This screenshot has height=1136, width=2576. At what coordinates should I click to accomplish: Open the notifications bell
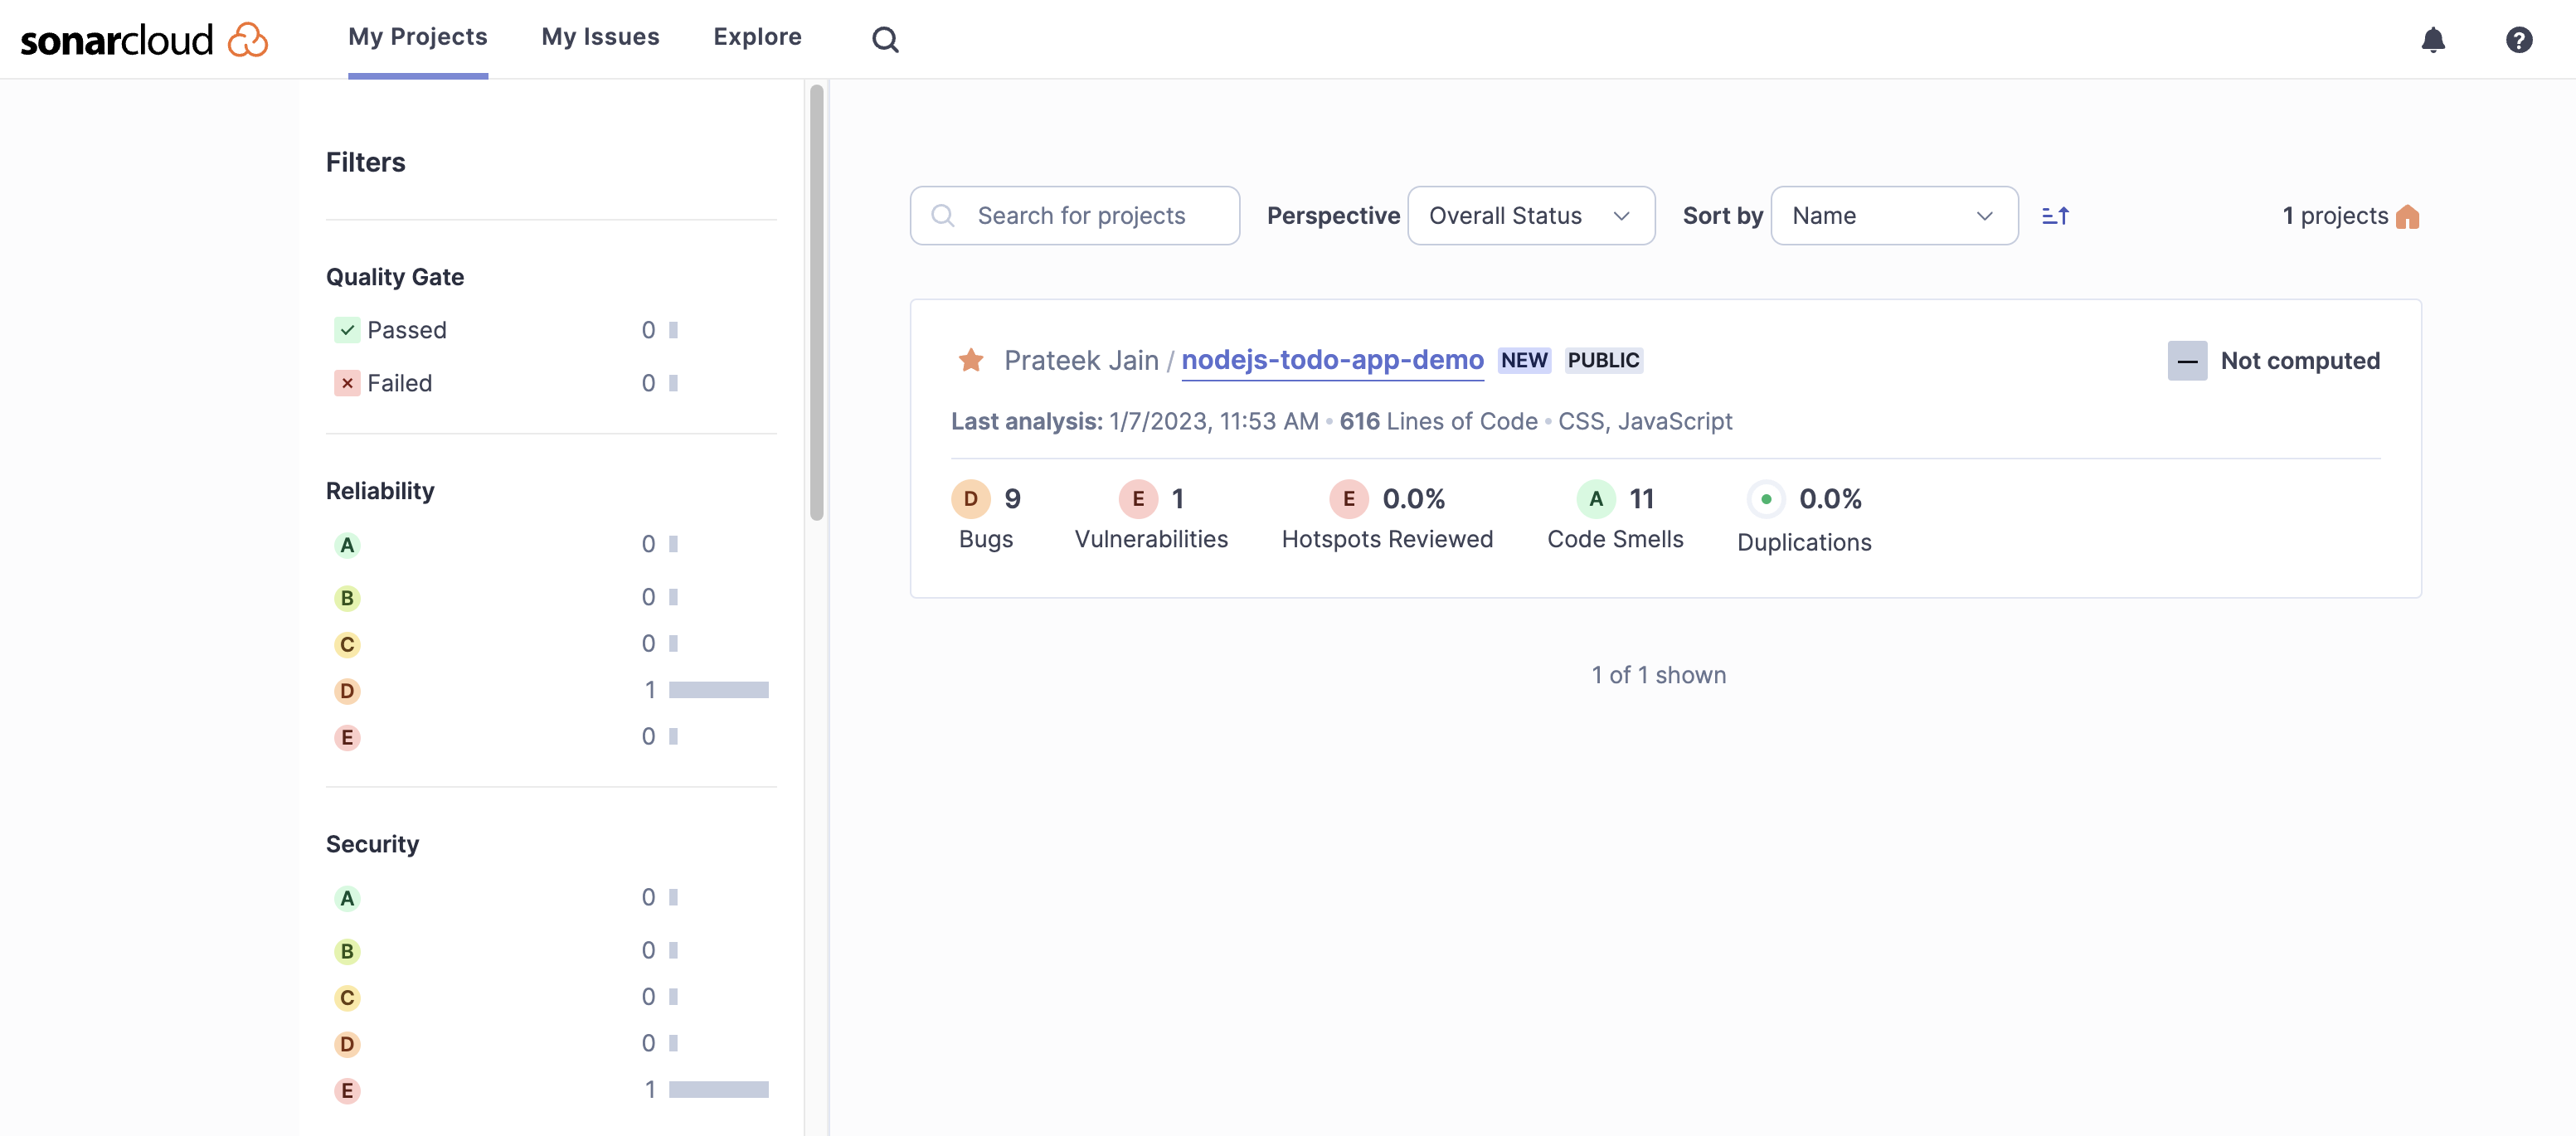click(2432, 39)
